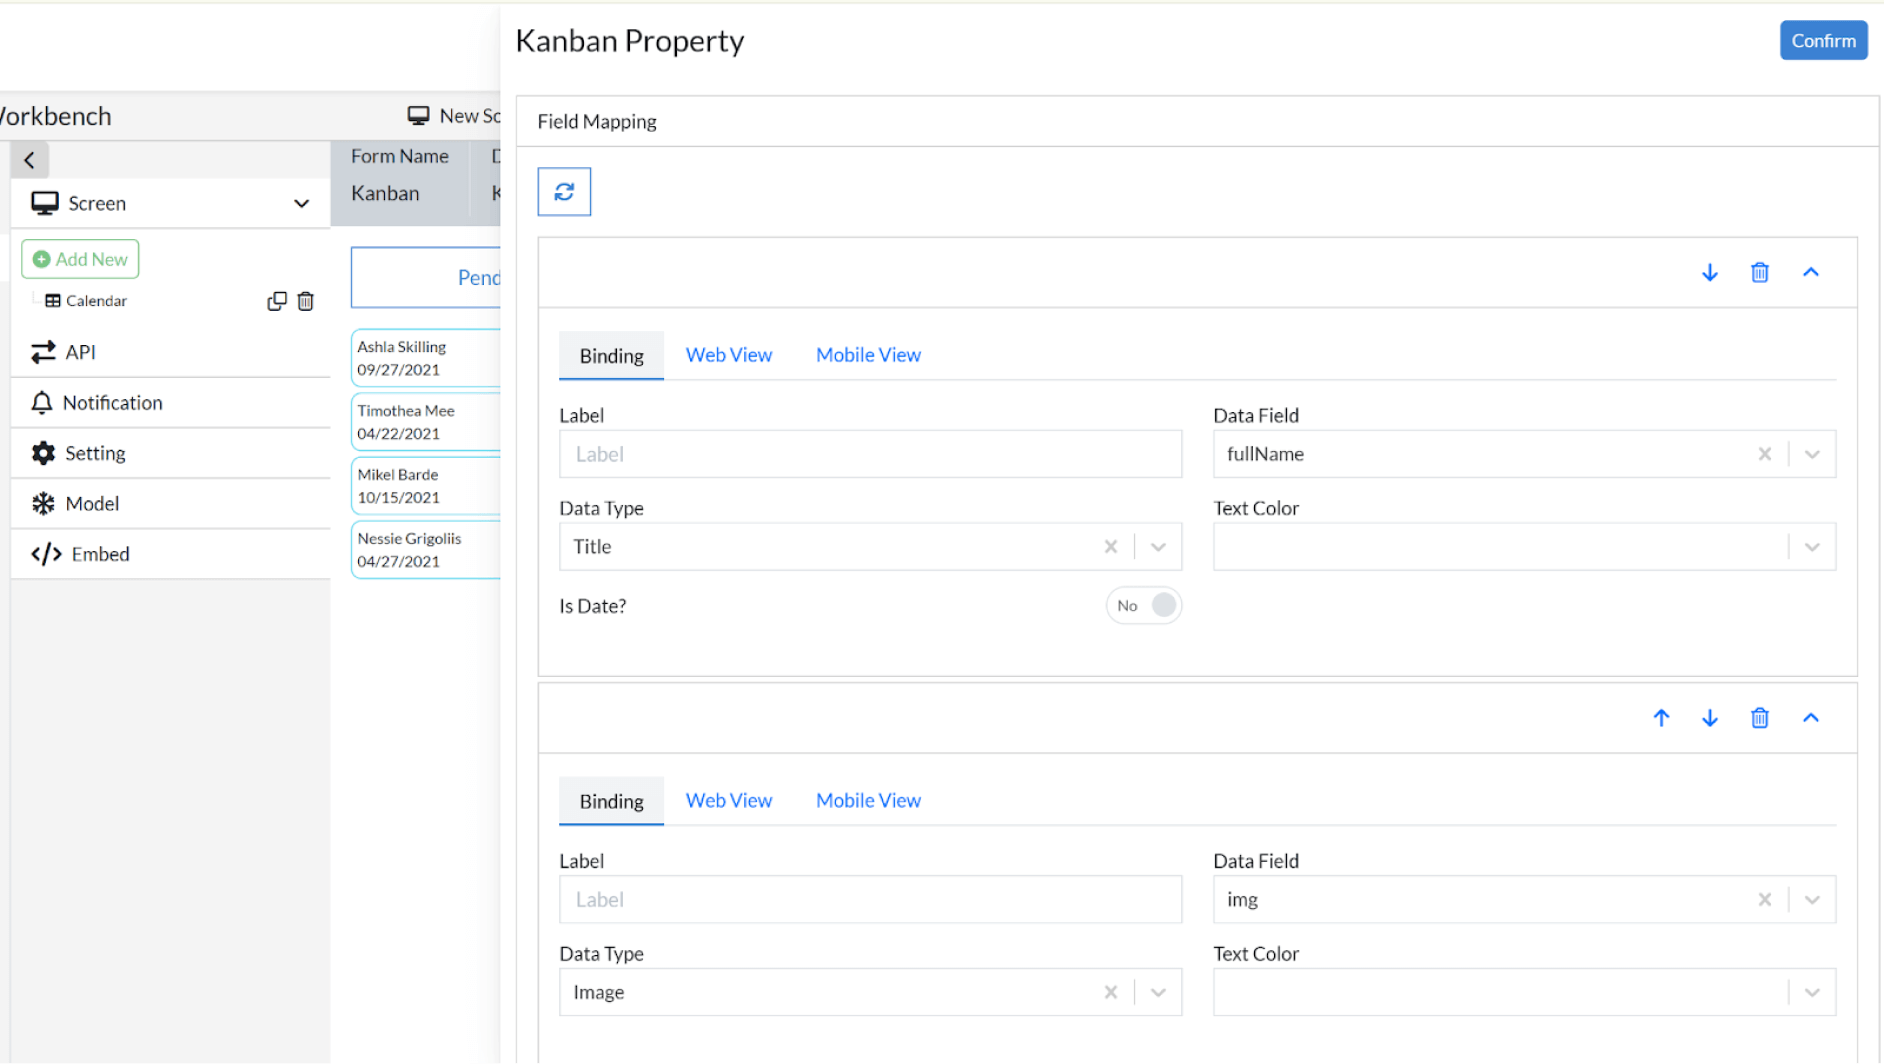The width and height of the screenshot is (1884, 1064).
Task: Click the refresh field mapping icon
Action: 564,191
